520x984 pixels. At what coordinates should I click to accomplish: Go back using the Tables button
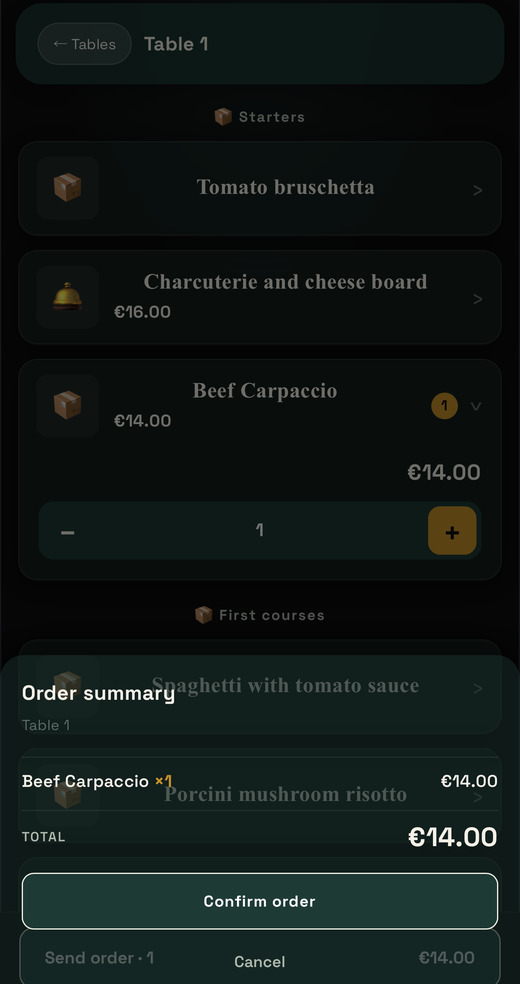(x=85, y=44)
